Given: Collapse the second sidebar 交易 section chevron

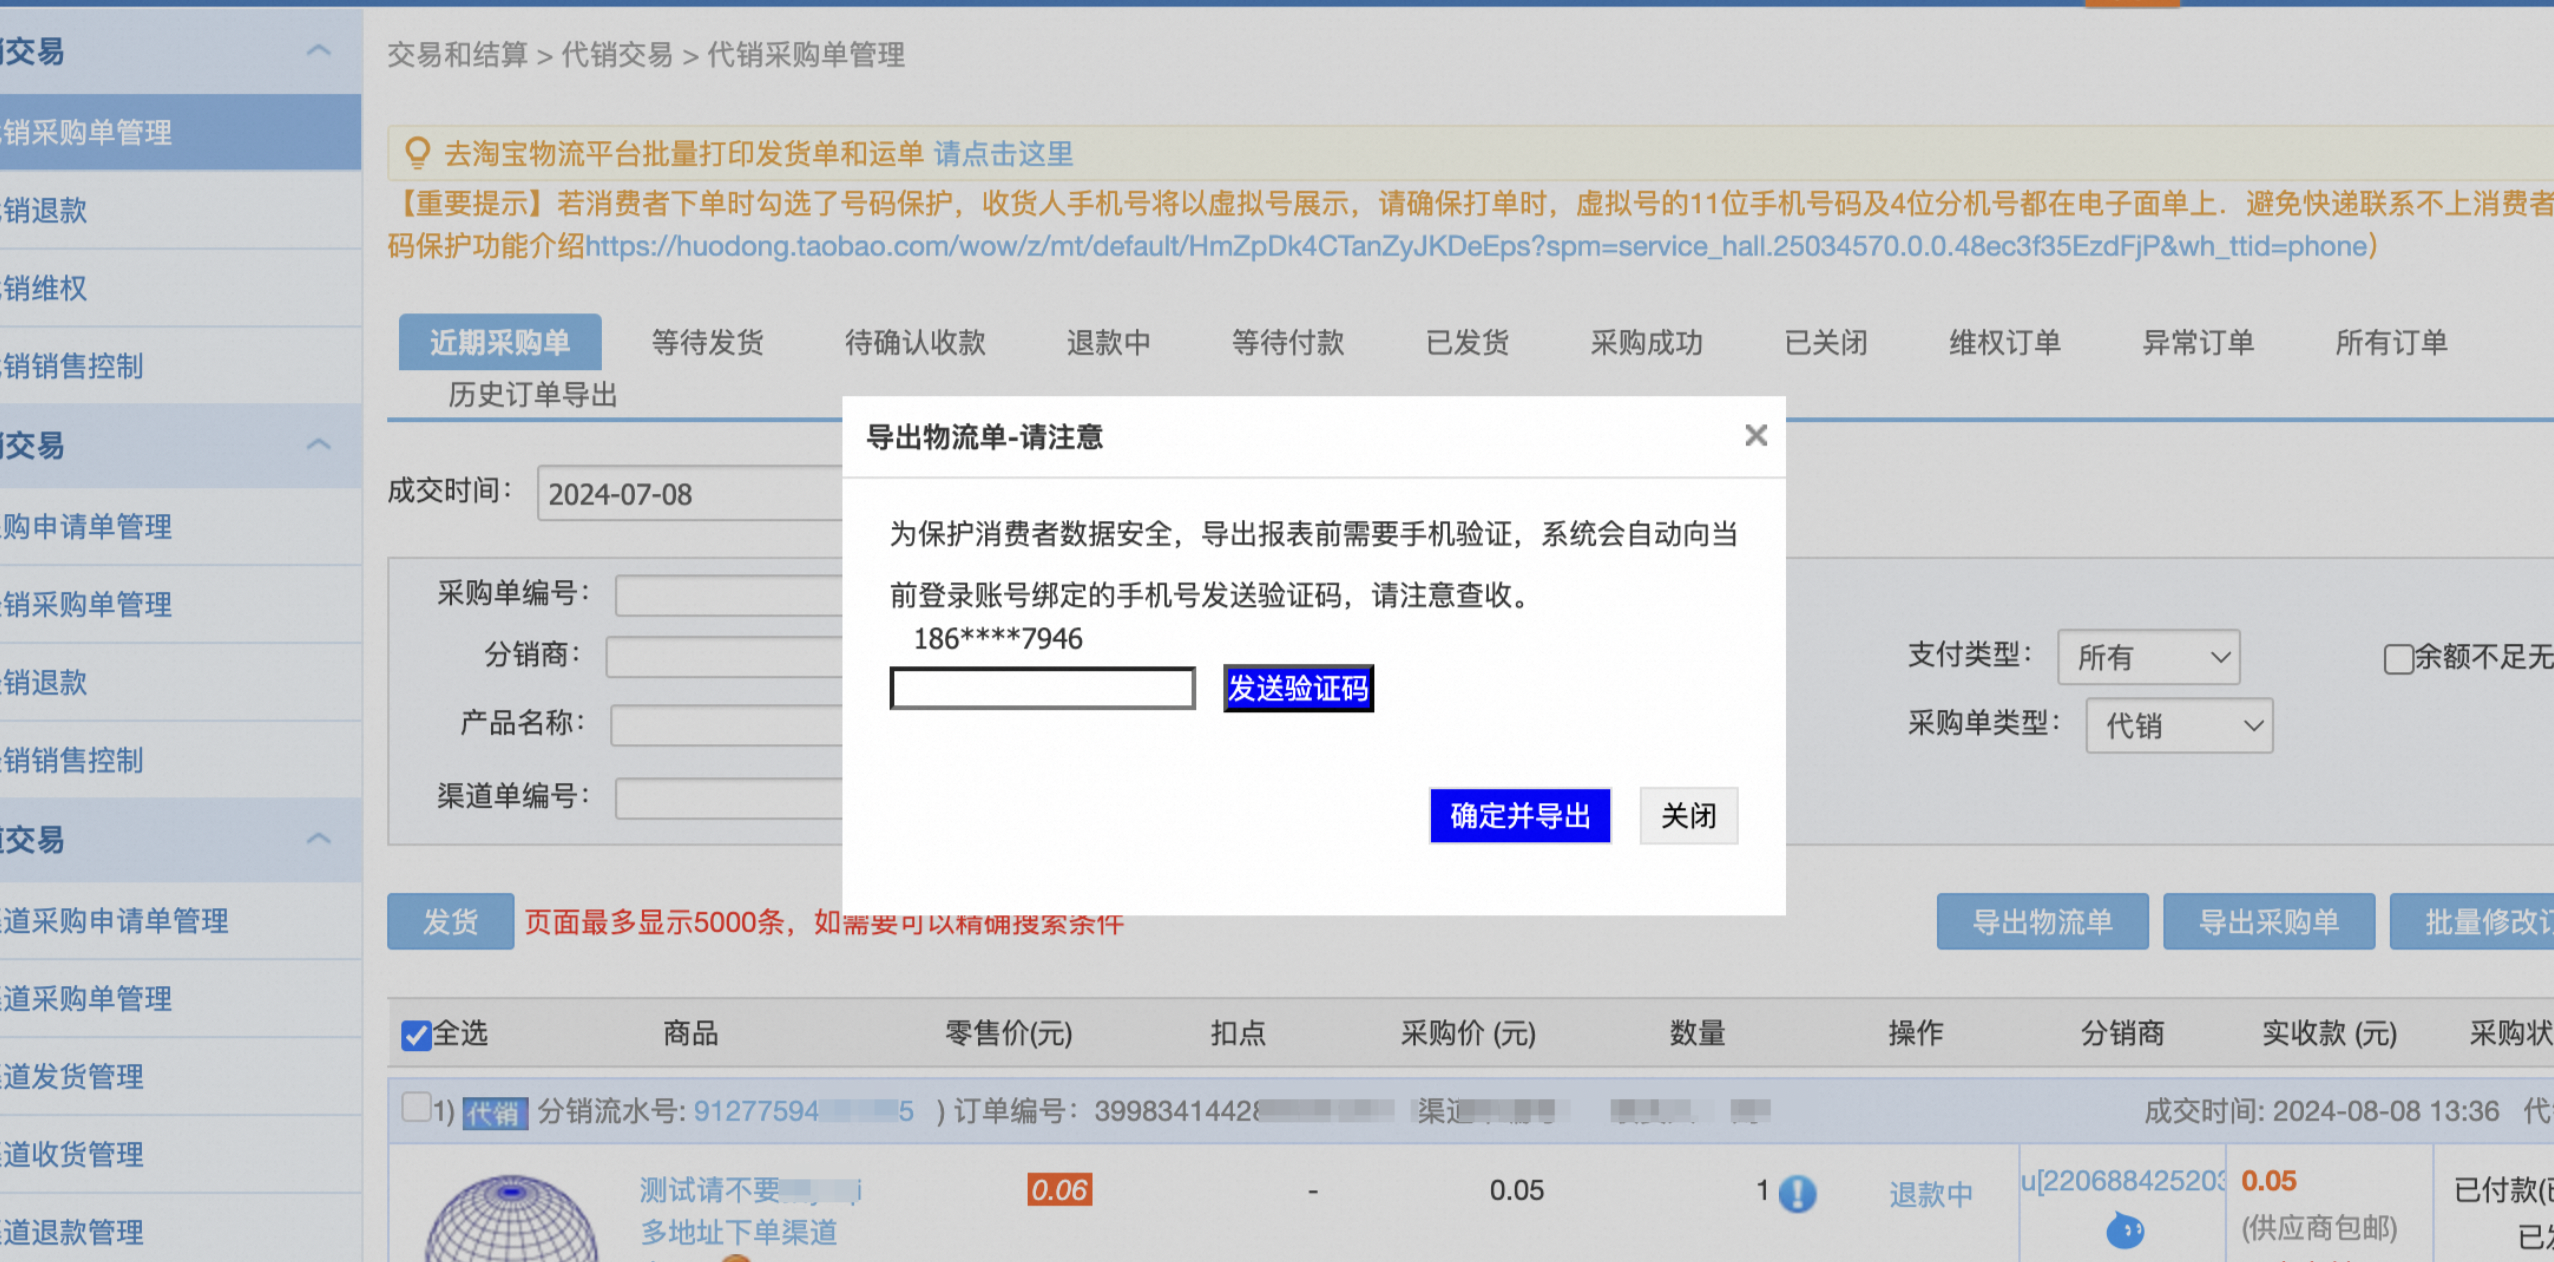Looking at the screenshot, I should [x=318, y=444].
